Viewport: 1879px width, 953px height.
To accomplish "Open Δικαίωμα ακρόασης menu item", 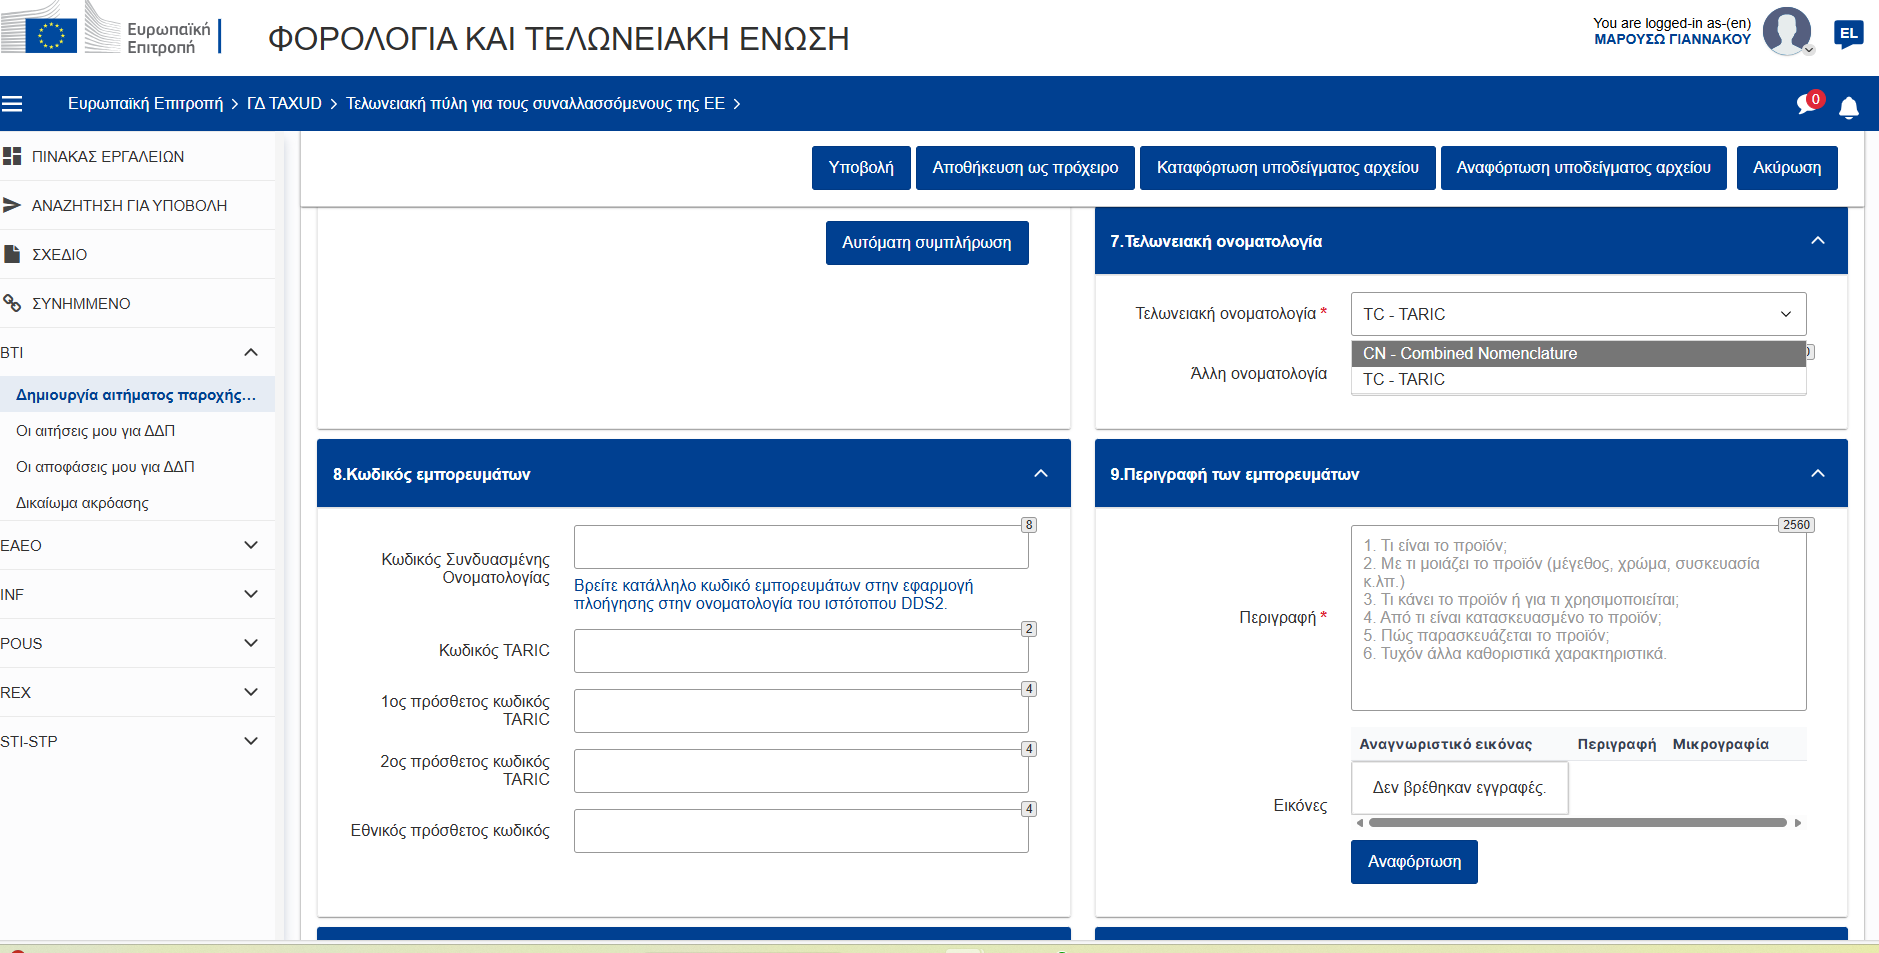I will (x=82, y=503).
